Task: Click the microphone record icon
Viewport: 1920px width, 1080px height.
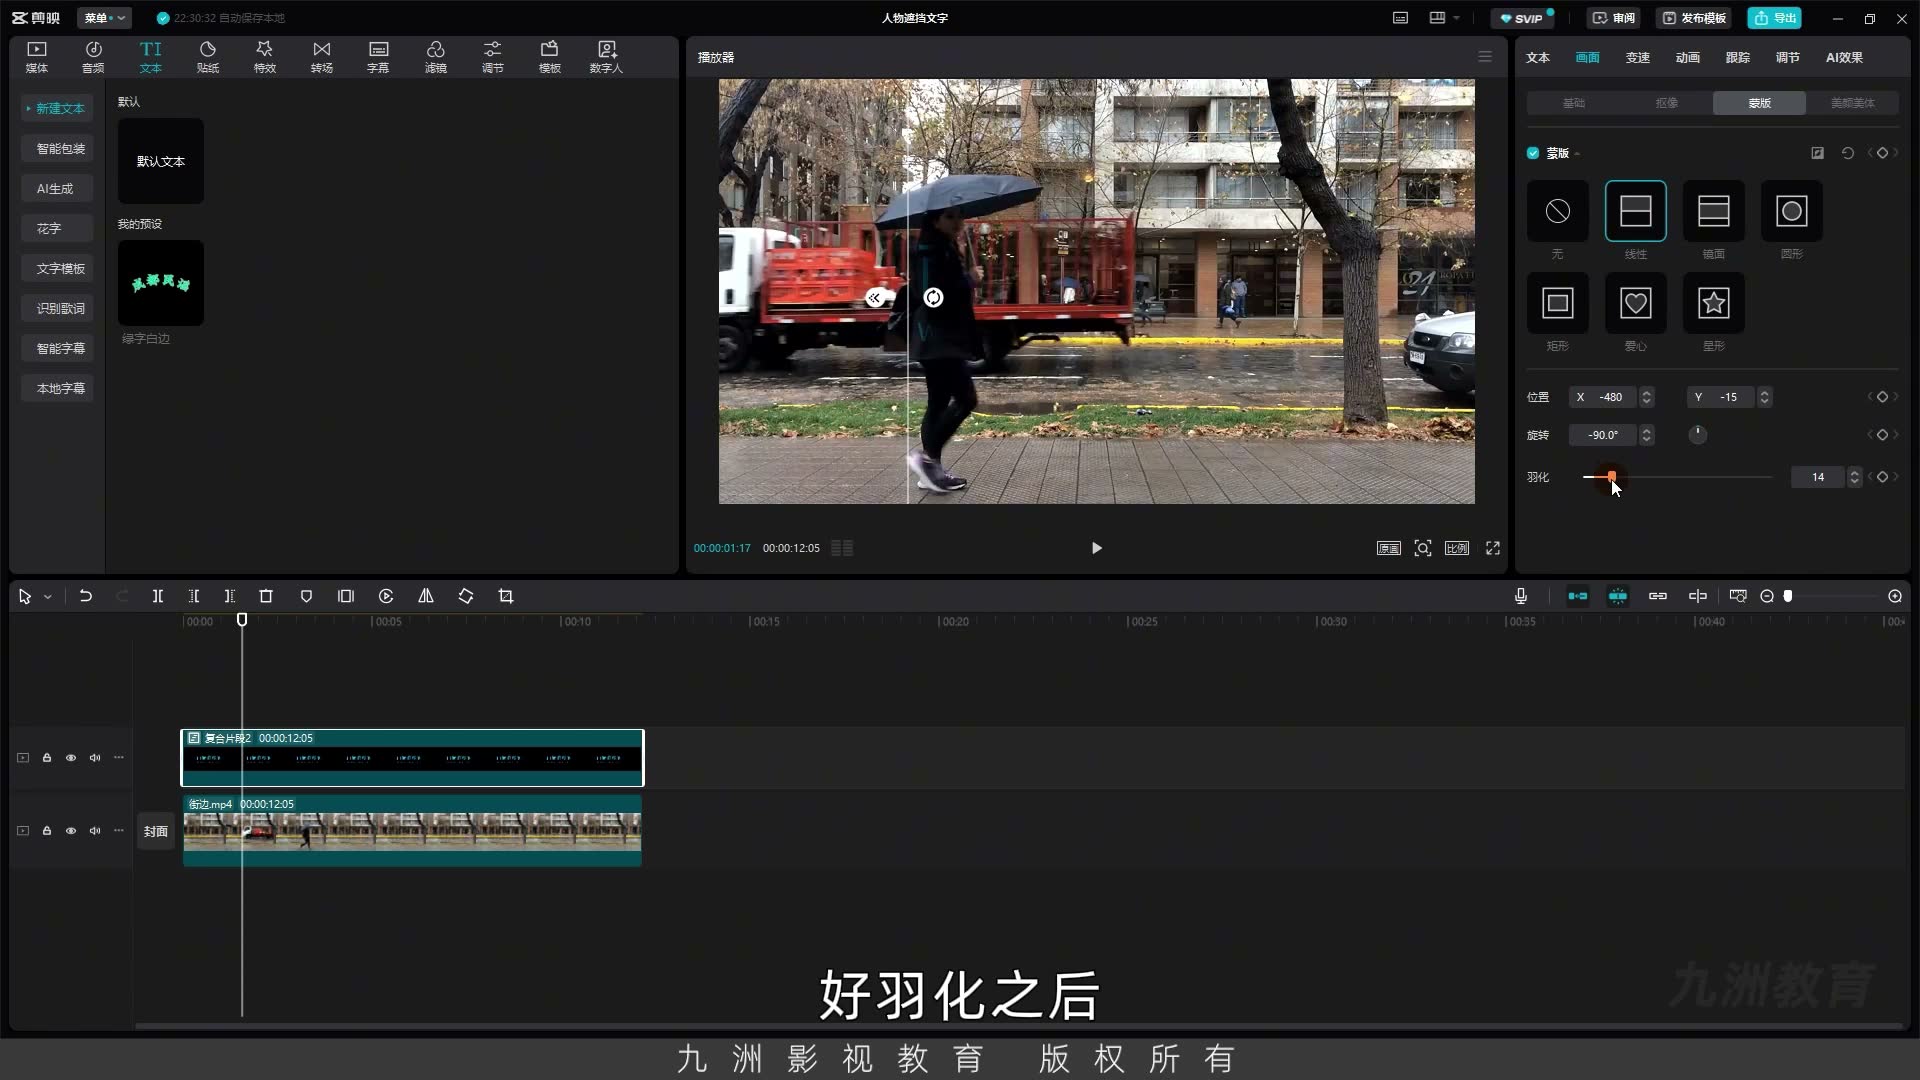Action: pyautogui.click(x=1520, y=596)
